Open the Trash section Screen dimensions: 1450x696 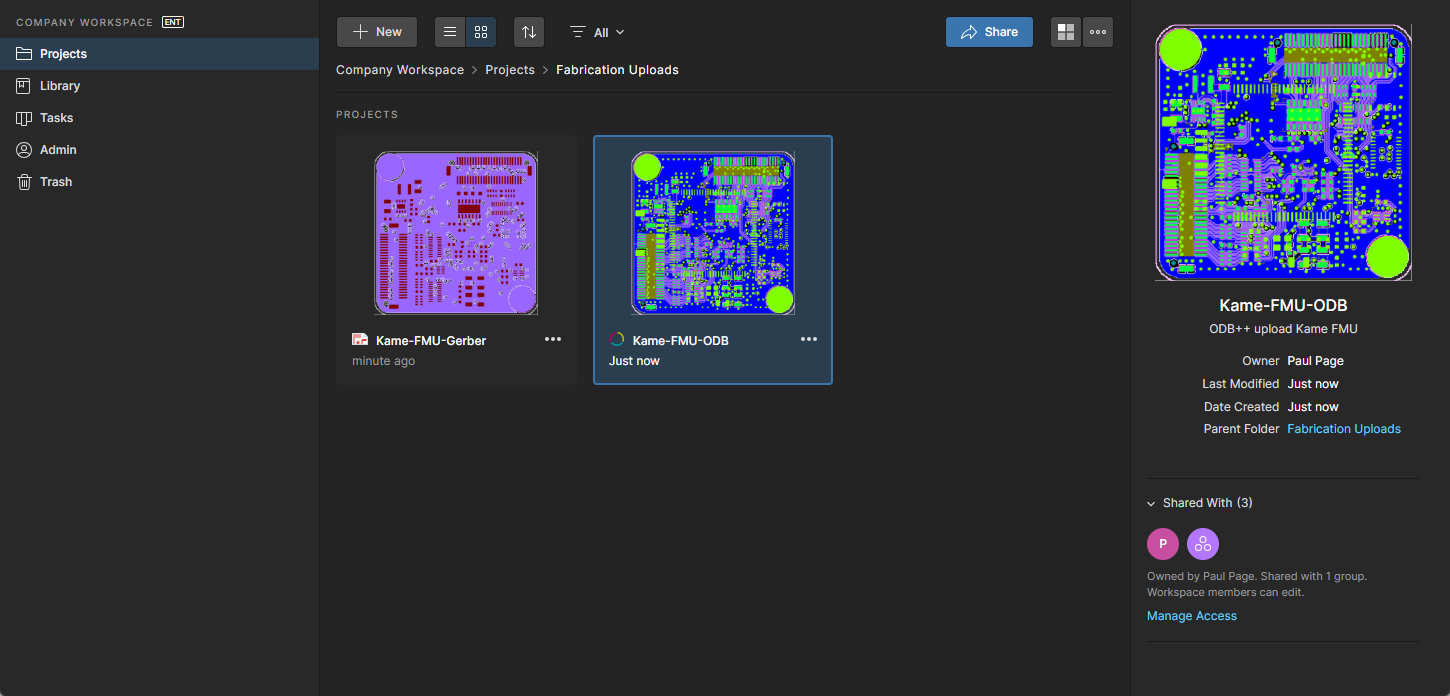coord(56,182)
